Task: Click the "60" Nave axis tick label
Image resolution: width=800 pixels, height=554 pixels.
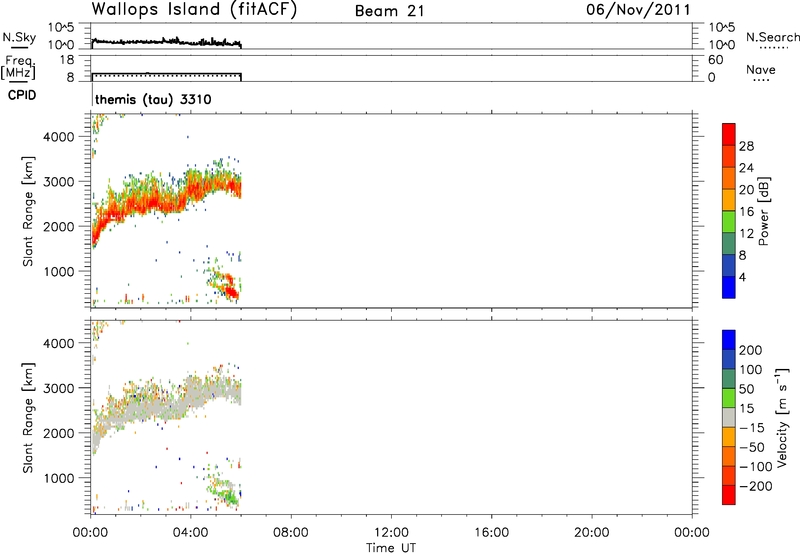Action: 715,60
